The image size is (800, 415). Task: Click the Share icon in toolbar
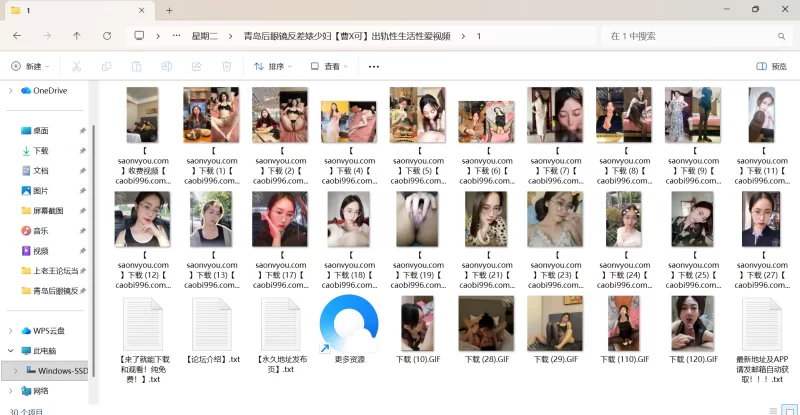pos(196,67)
